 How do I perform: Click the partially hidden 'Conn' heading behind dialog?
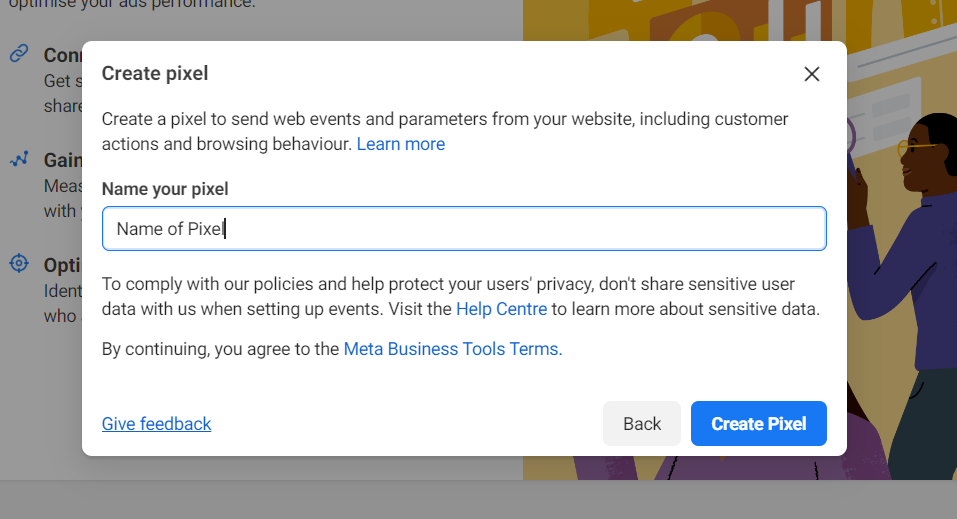(x=62, y=56)
